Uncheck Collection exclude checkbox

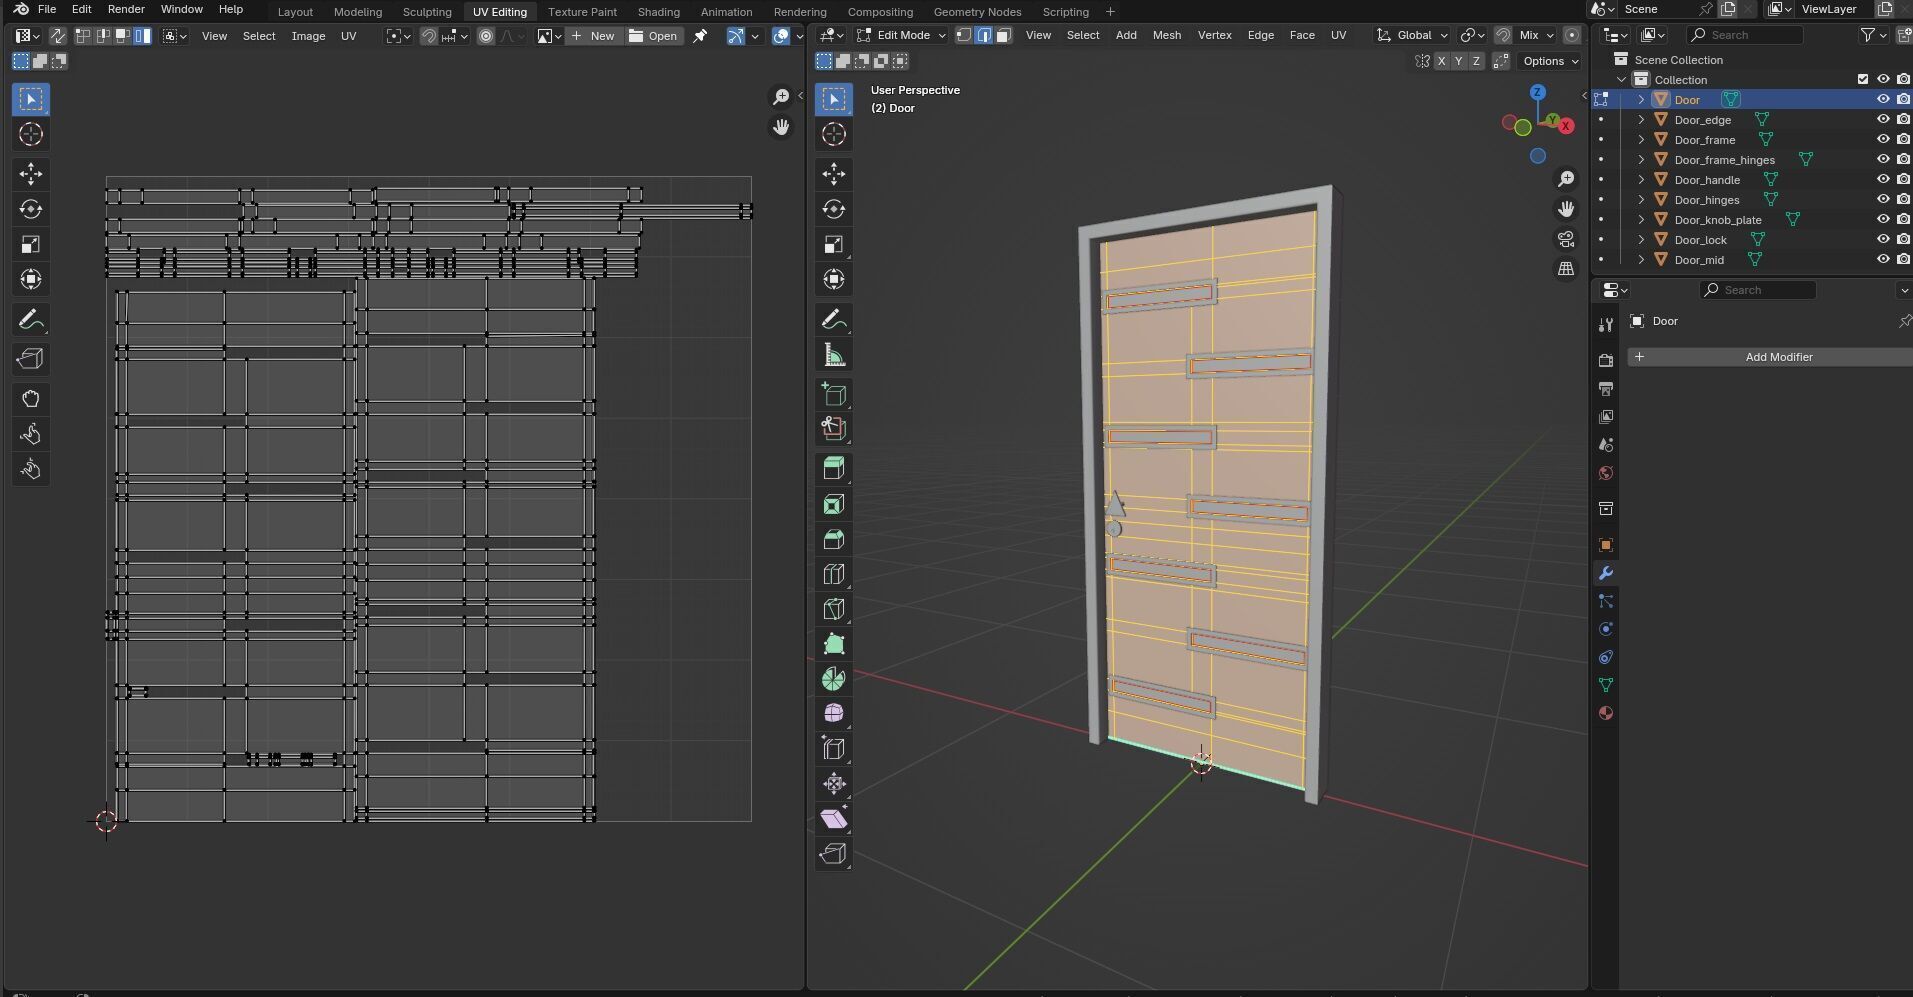tap(1862, 79)
